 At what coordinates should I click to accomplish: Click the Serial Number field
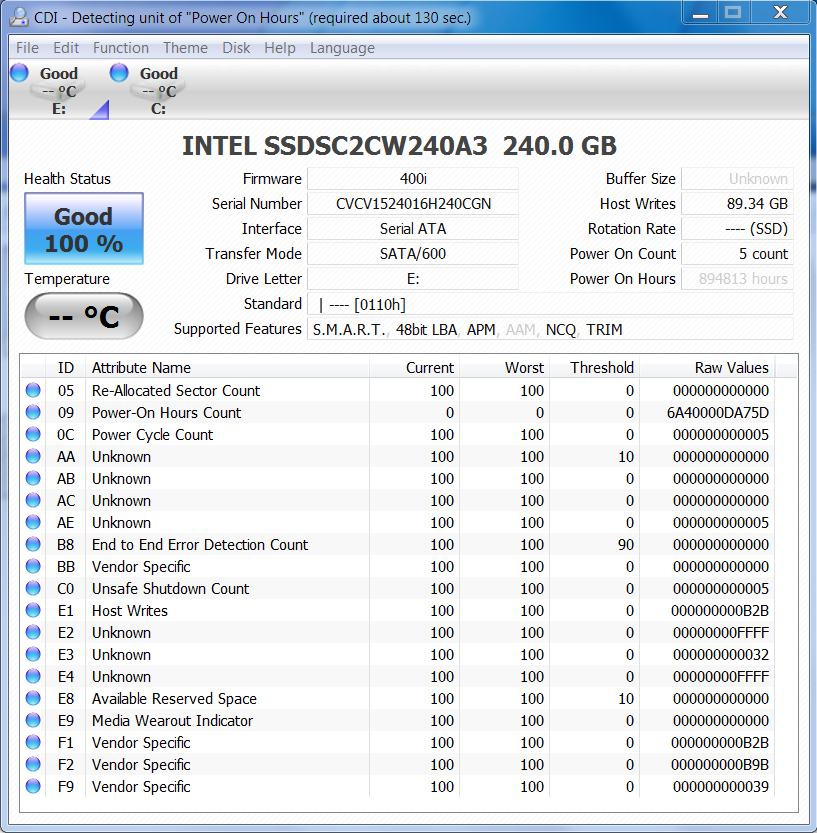(412, 204)
